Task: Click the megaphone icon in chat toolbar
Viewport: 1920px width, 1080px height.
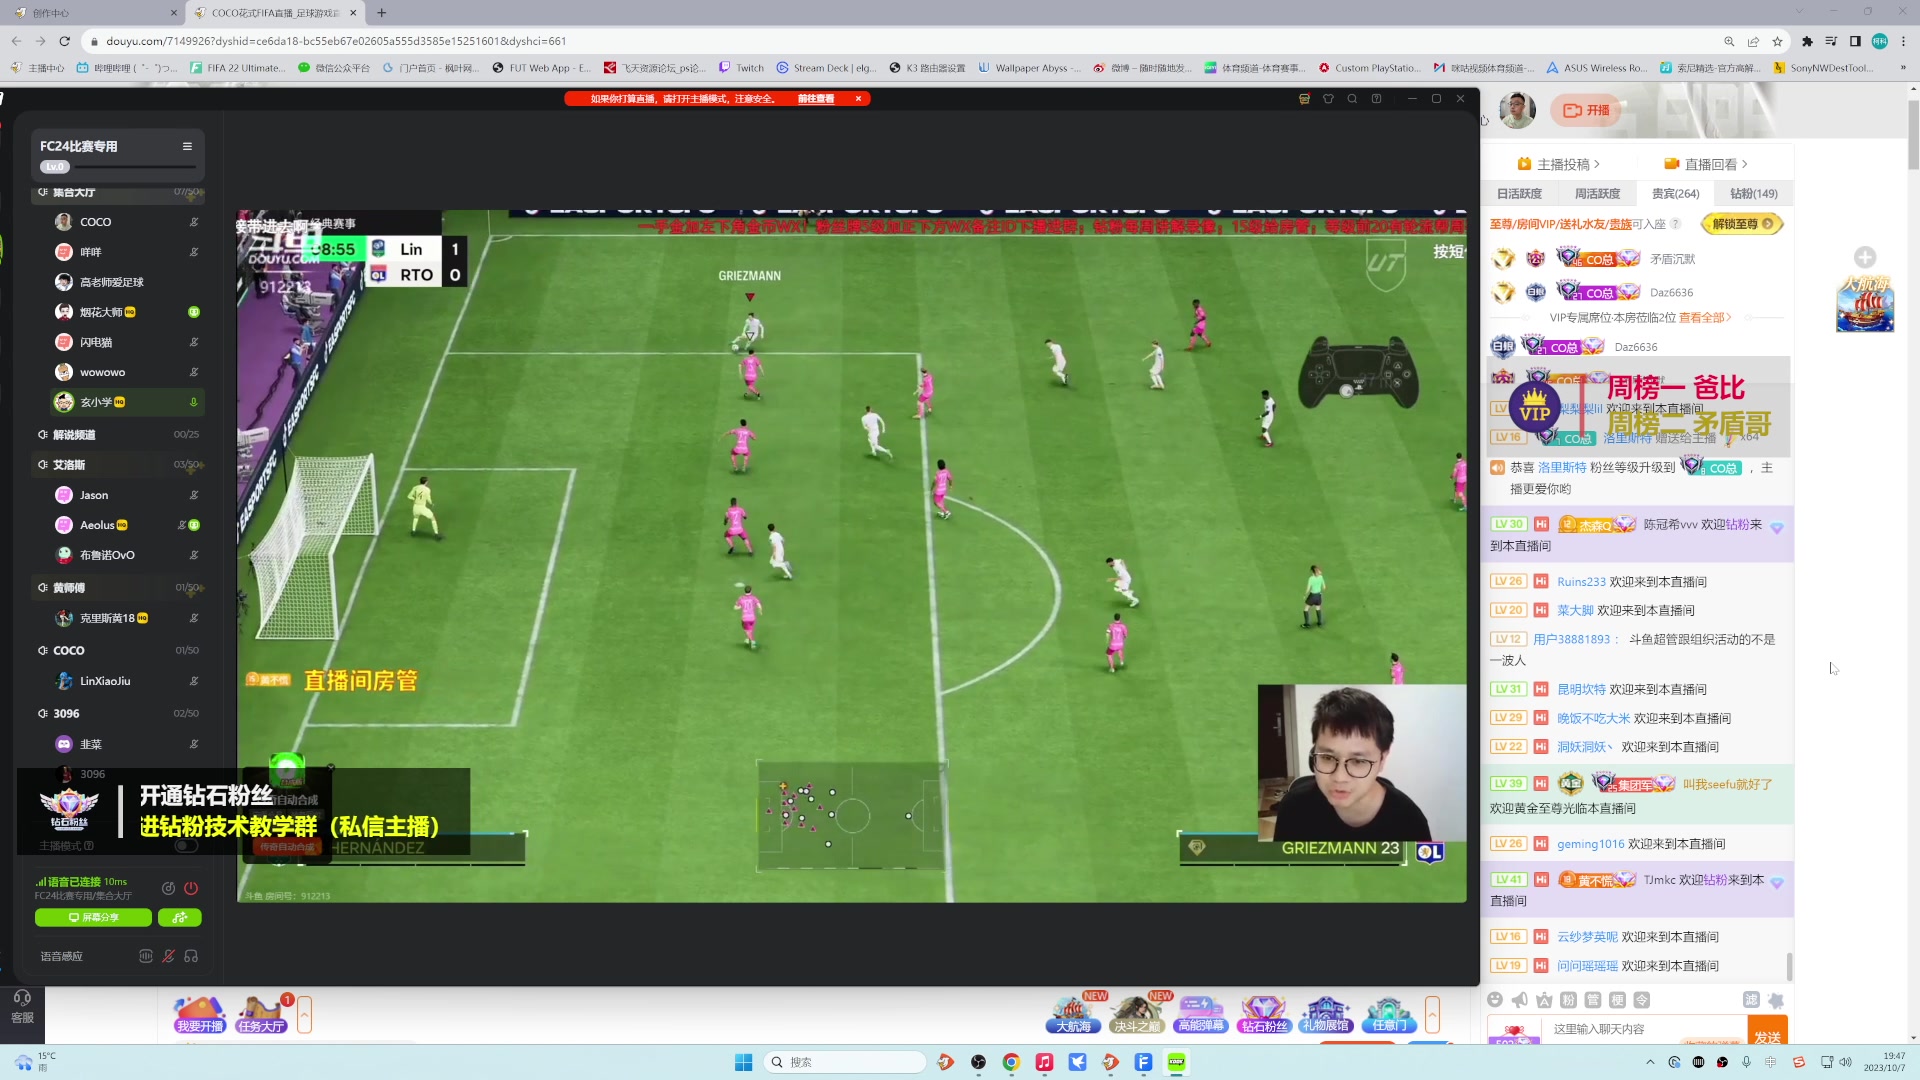Action: pyautogui.click(x=1519, y=1000)
